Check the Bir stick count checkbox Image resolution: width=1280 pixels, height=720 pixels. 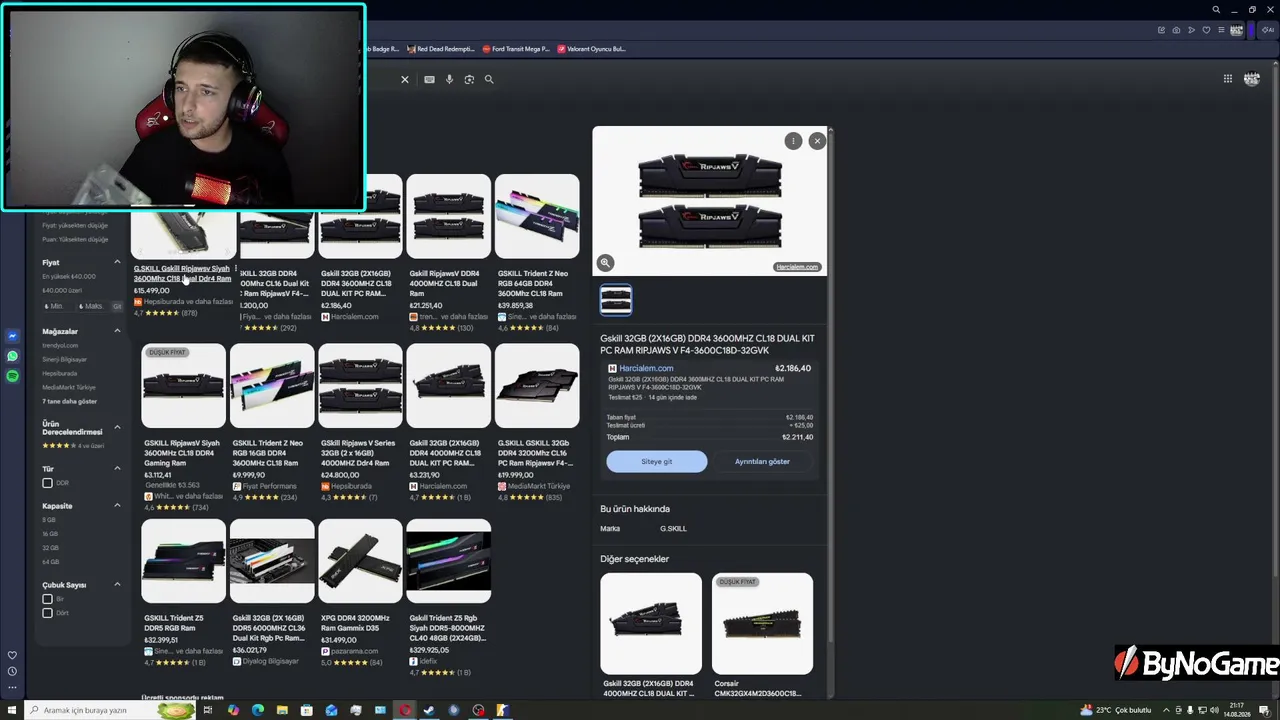(47, 599)
